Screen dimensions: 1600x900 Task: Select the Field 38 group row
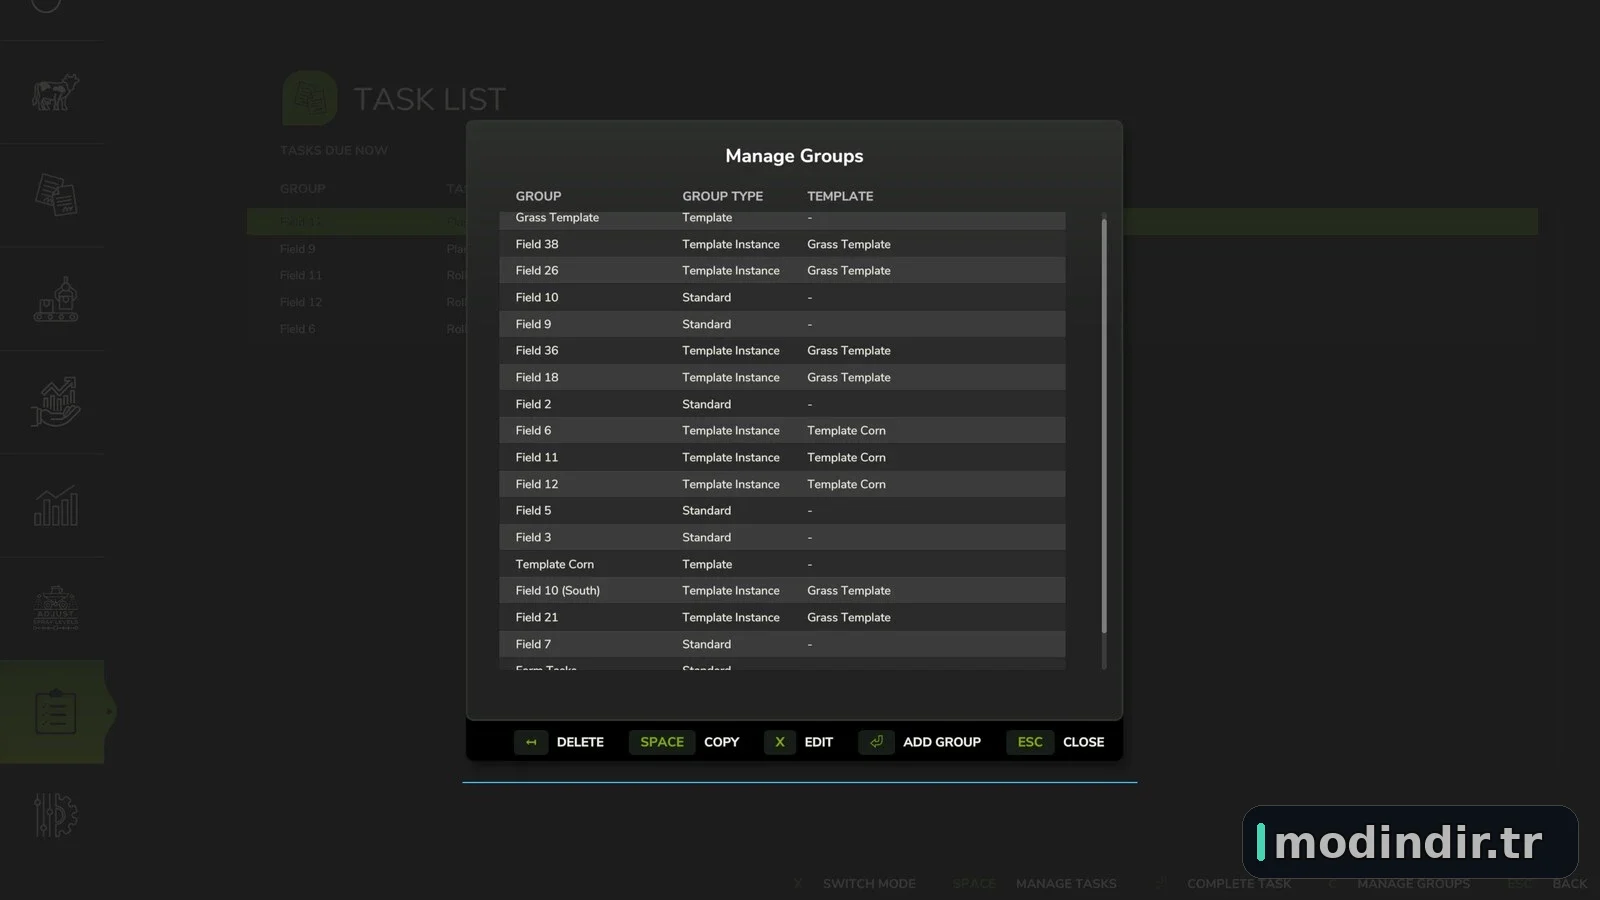(x=782, y=244)
